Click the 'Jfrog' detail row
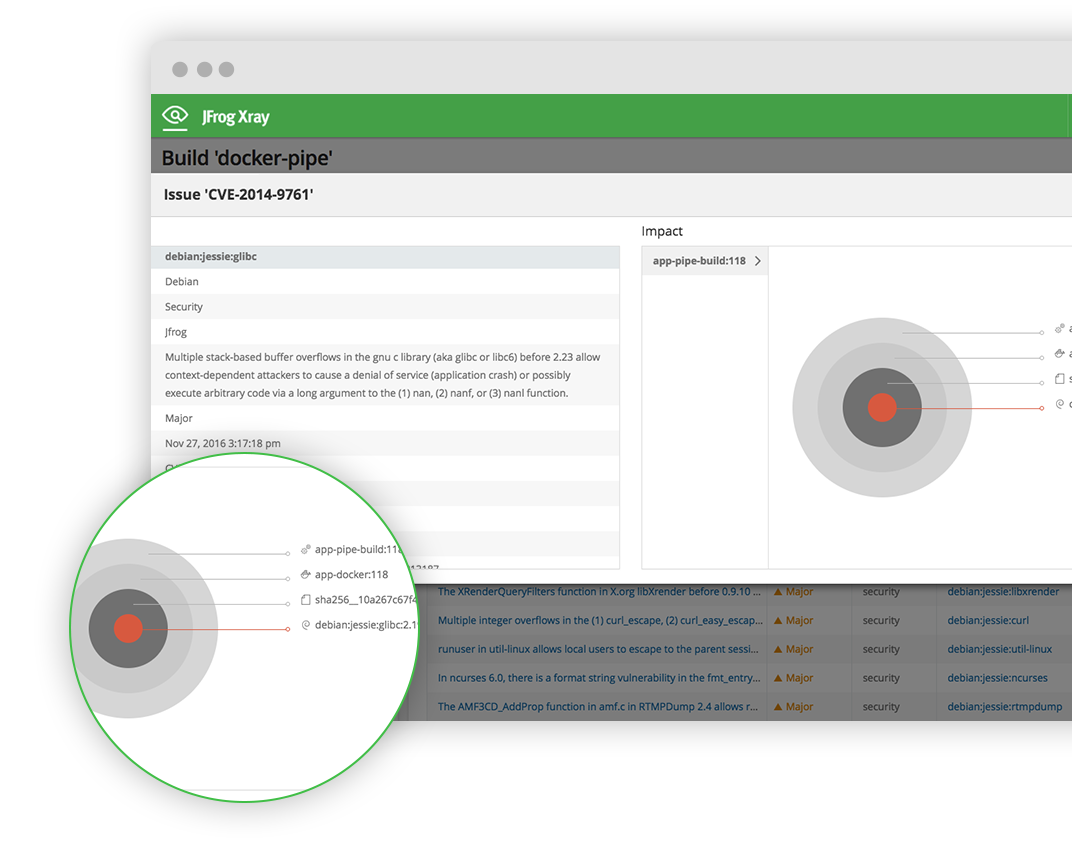Viewport: 1072px width, 868px height. [386, 332]
